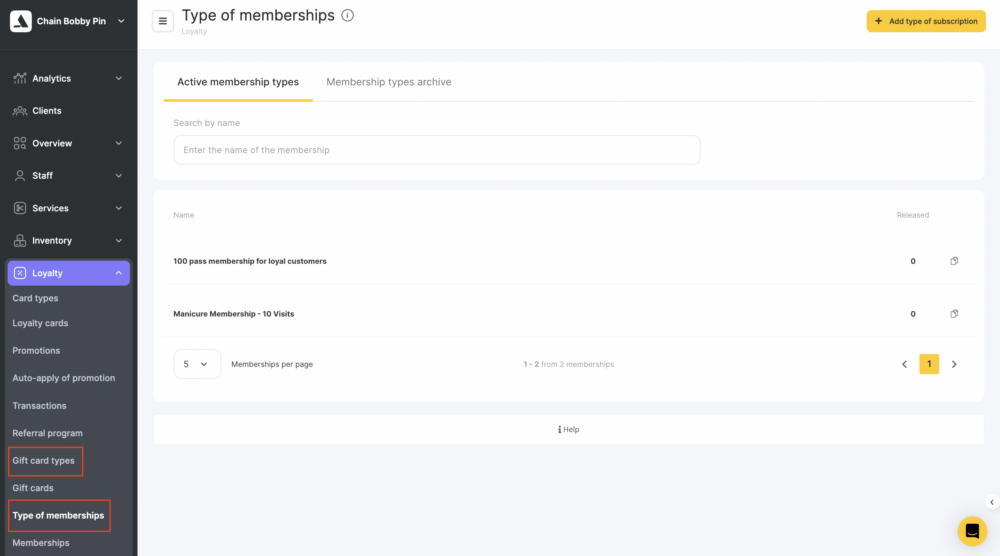1000x556 pixels.
Task: Click the Chain Bobby Pin logo icon
Action: tap(21, 21)
